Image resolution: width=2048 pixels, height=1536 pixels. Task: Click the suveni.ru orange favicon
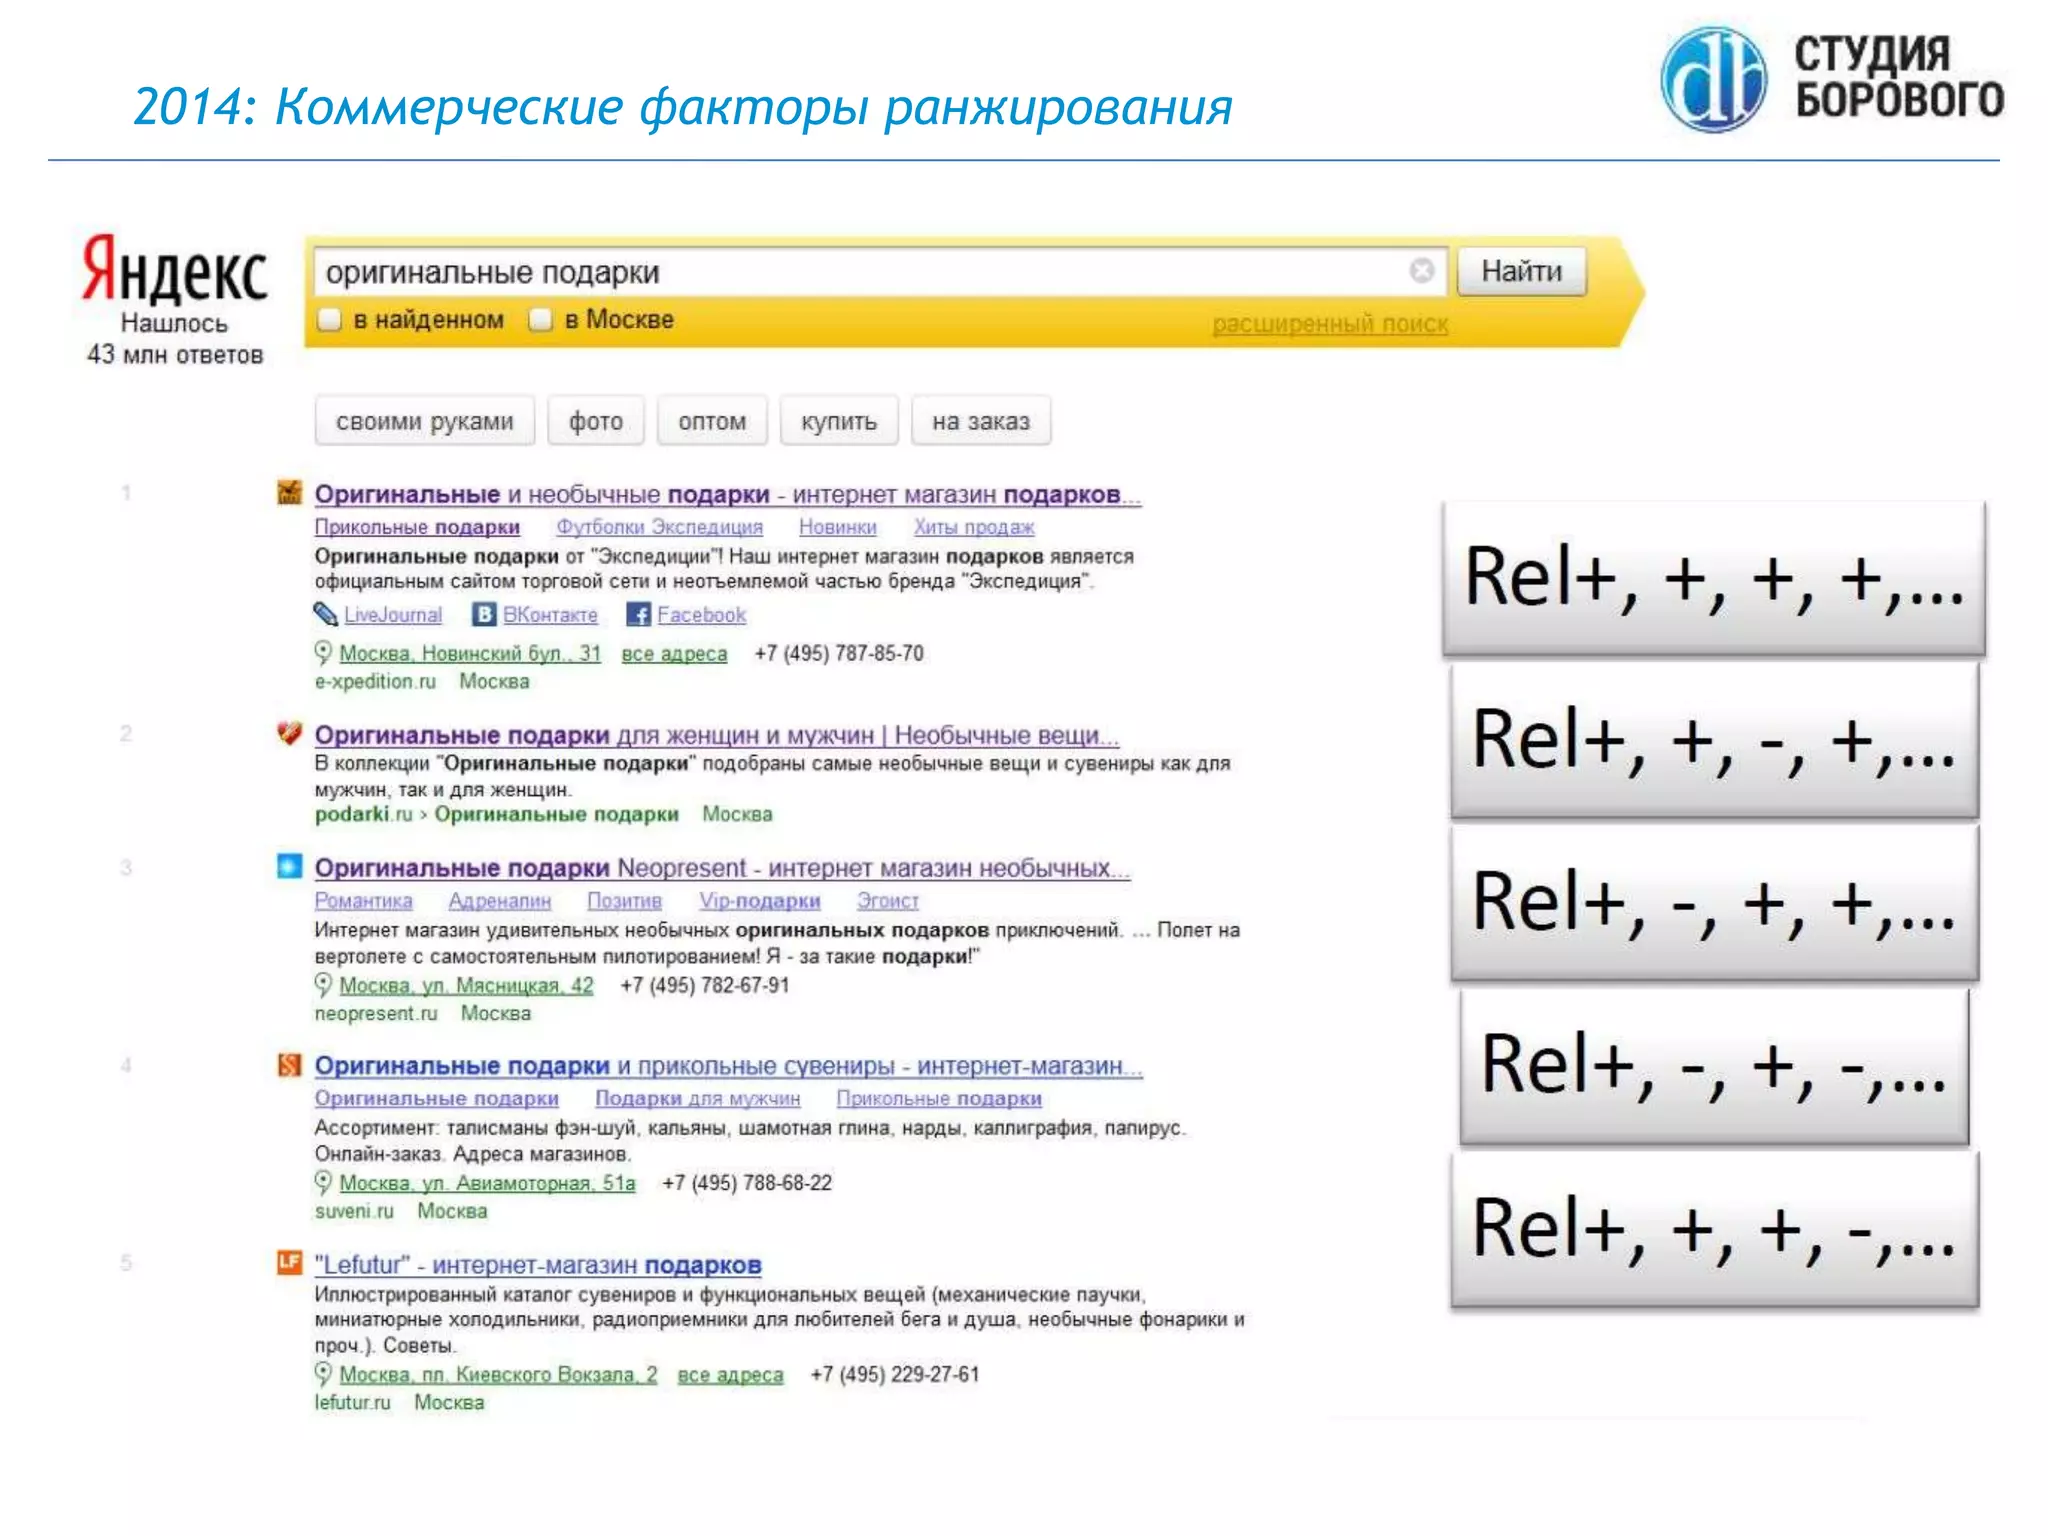tap(289, 1064)
